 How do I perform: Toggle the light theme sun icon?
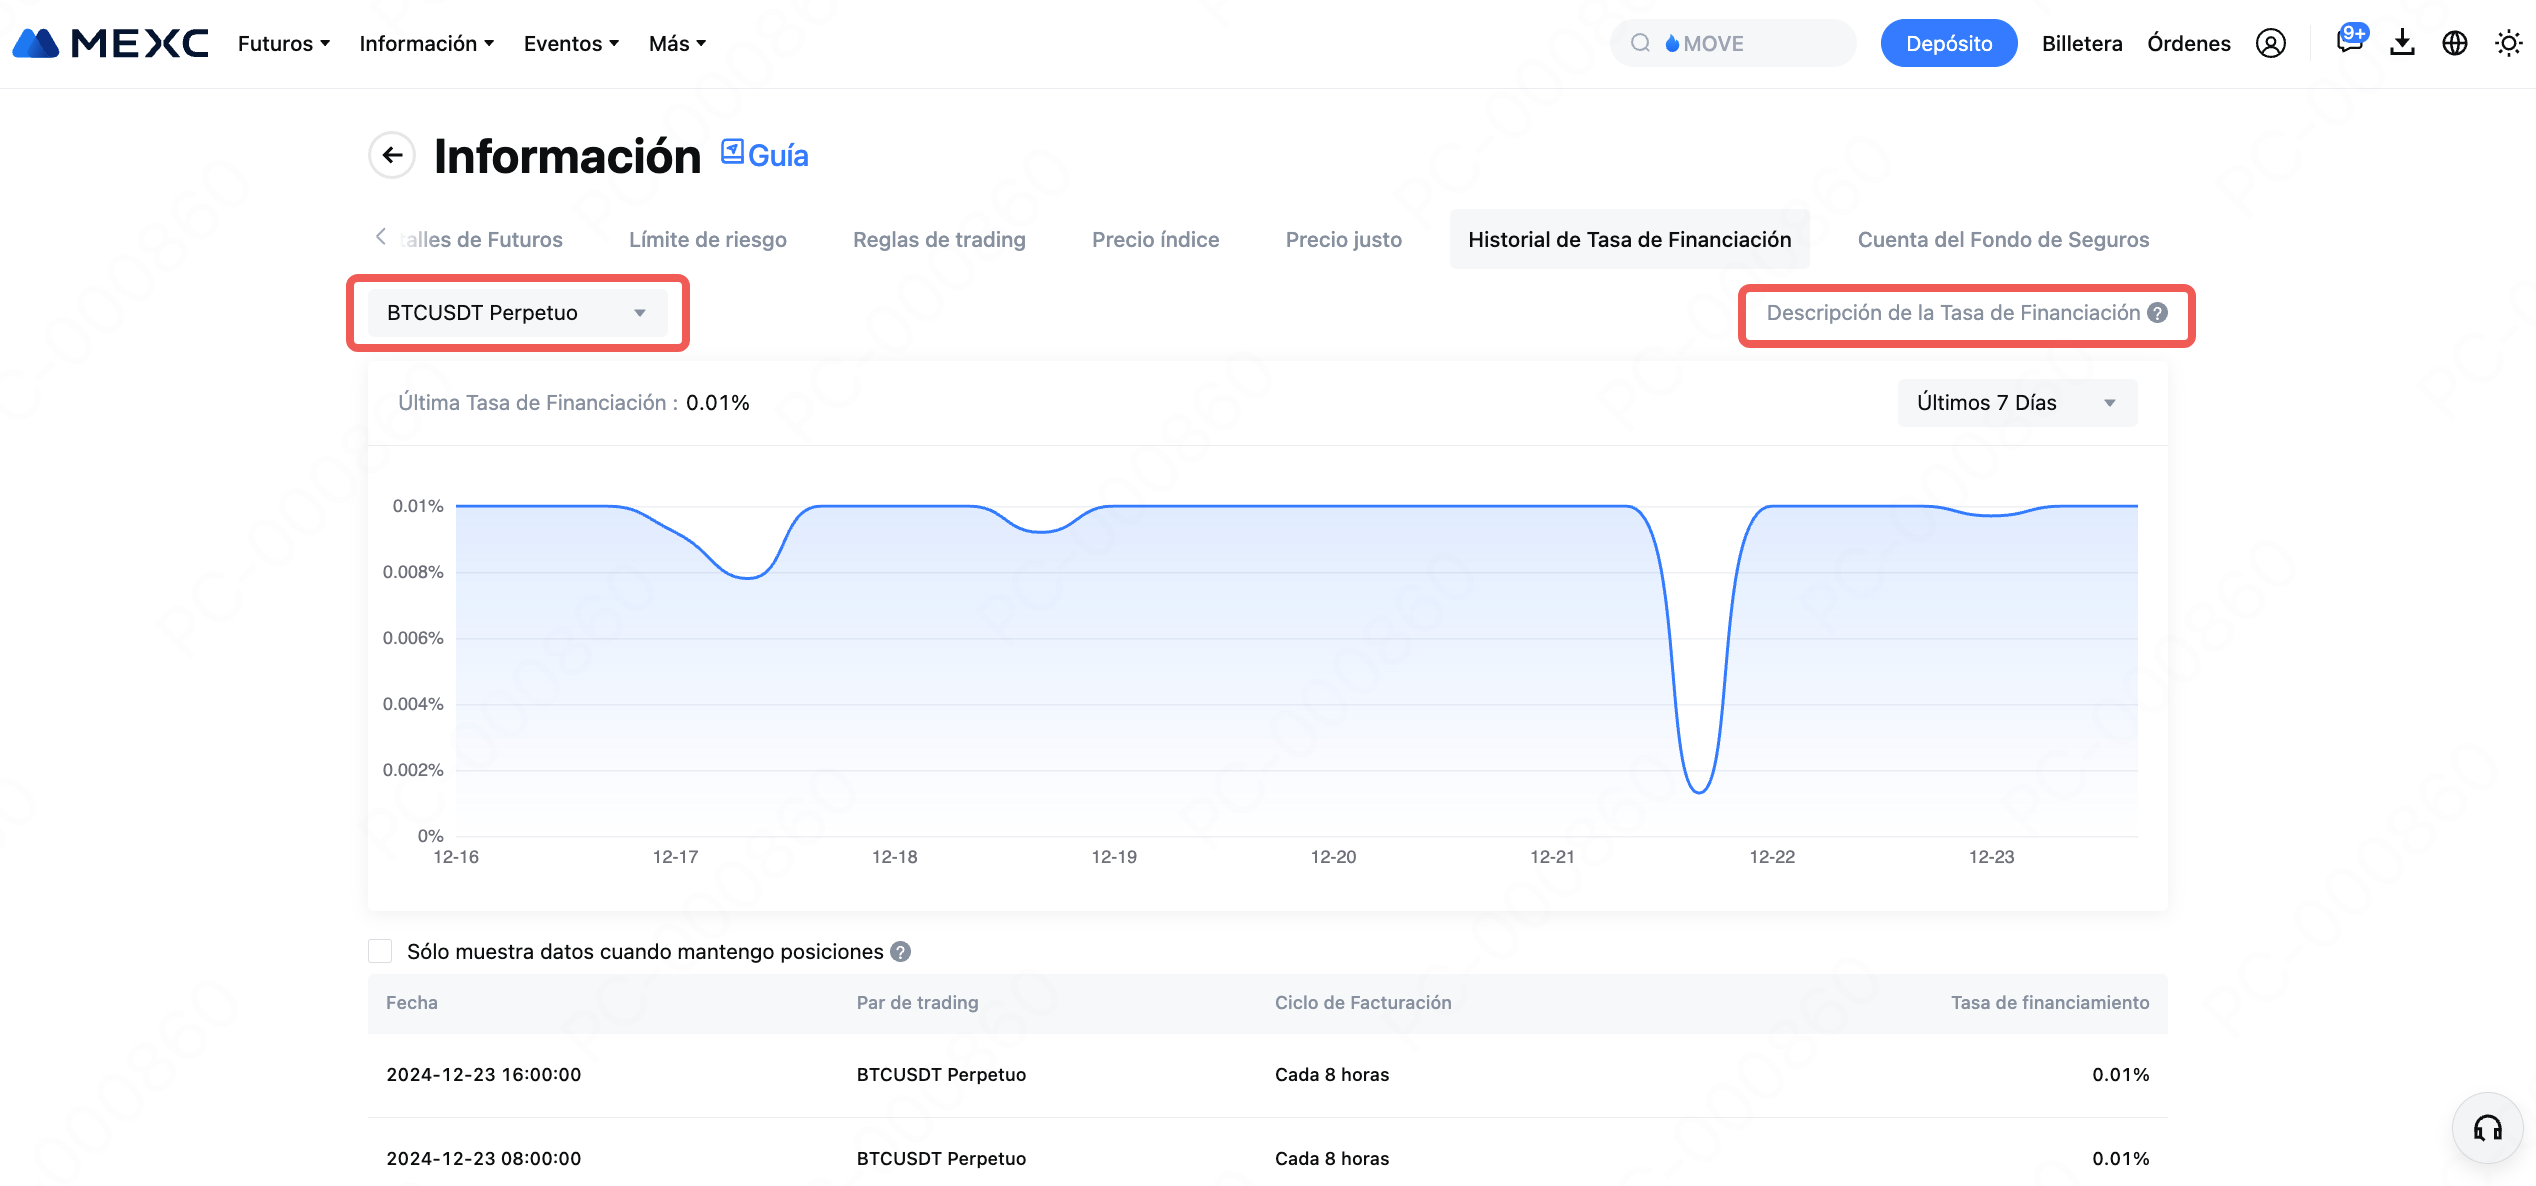(2508, 43)
